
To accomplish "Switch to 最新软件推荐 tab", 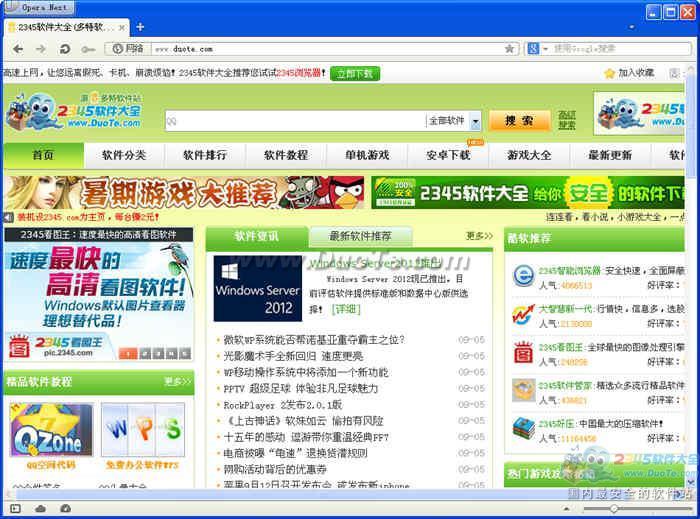I will [360, 237].
